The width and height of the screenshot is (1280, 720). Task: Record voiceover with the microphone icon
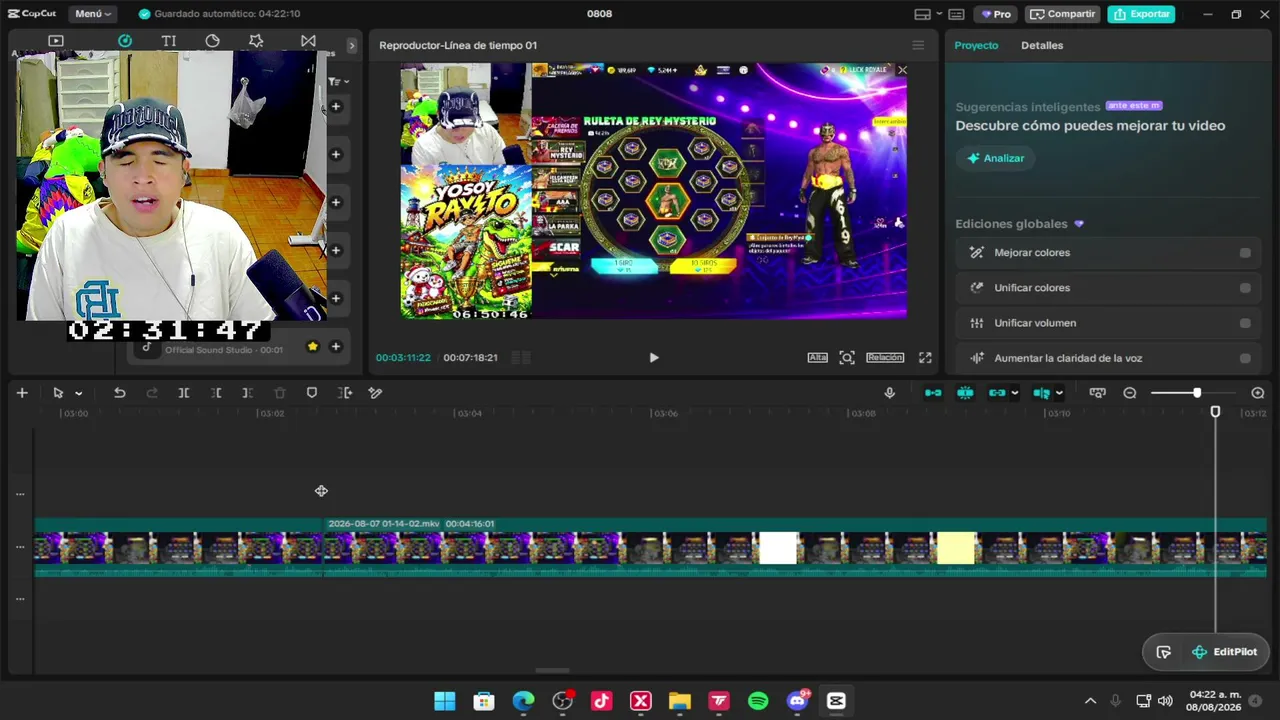point(890,393)
